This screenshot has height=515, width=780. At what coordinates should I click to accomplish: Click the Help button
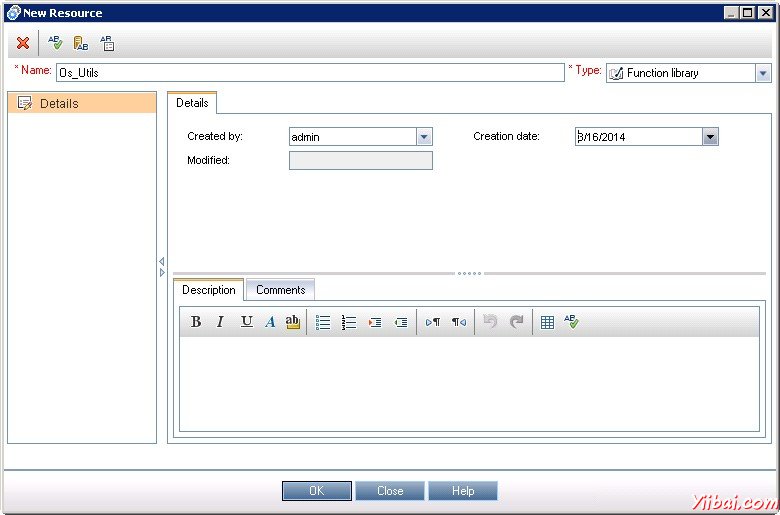click(x=462, y=491)
